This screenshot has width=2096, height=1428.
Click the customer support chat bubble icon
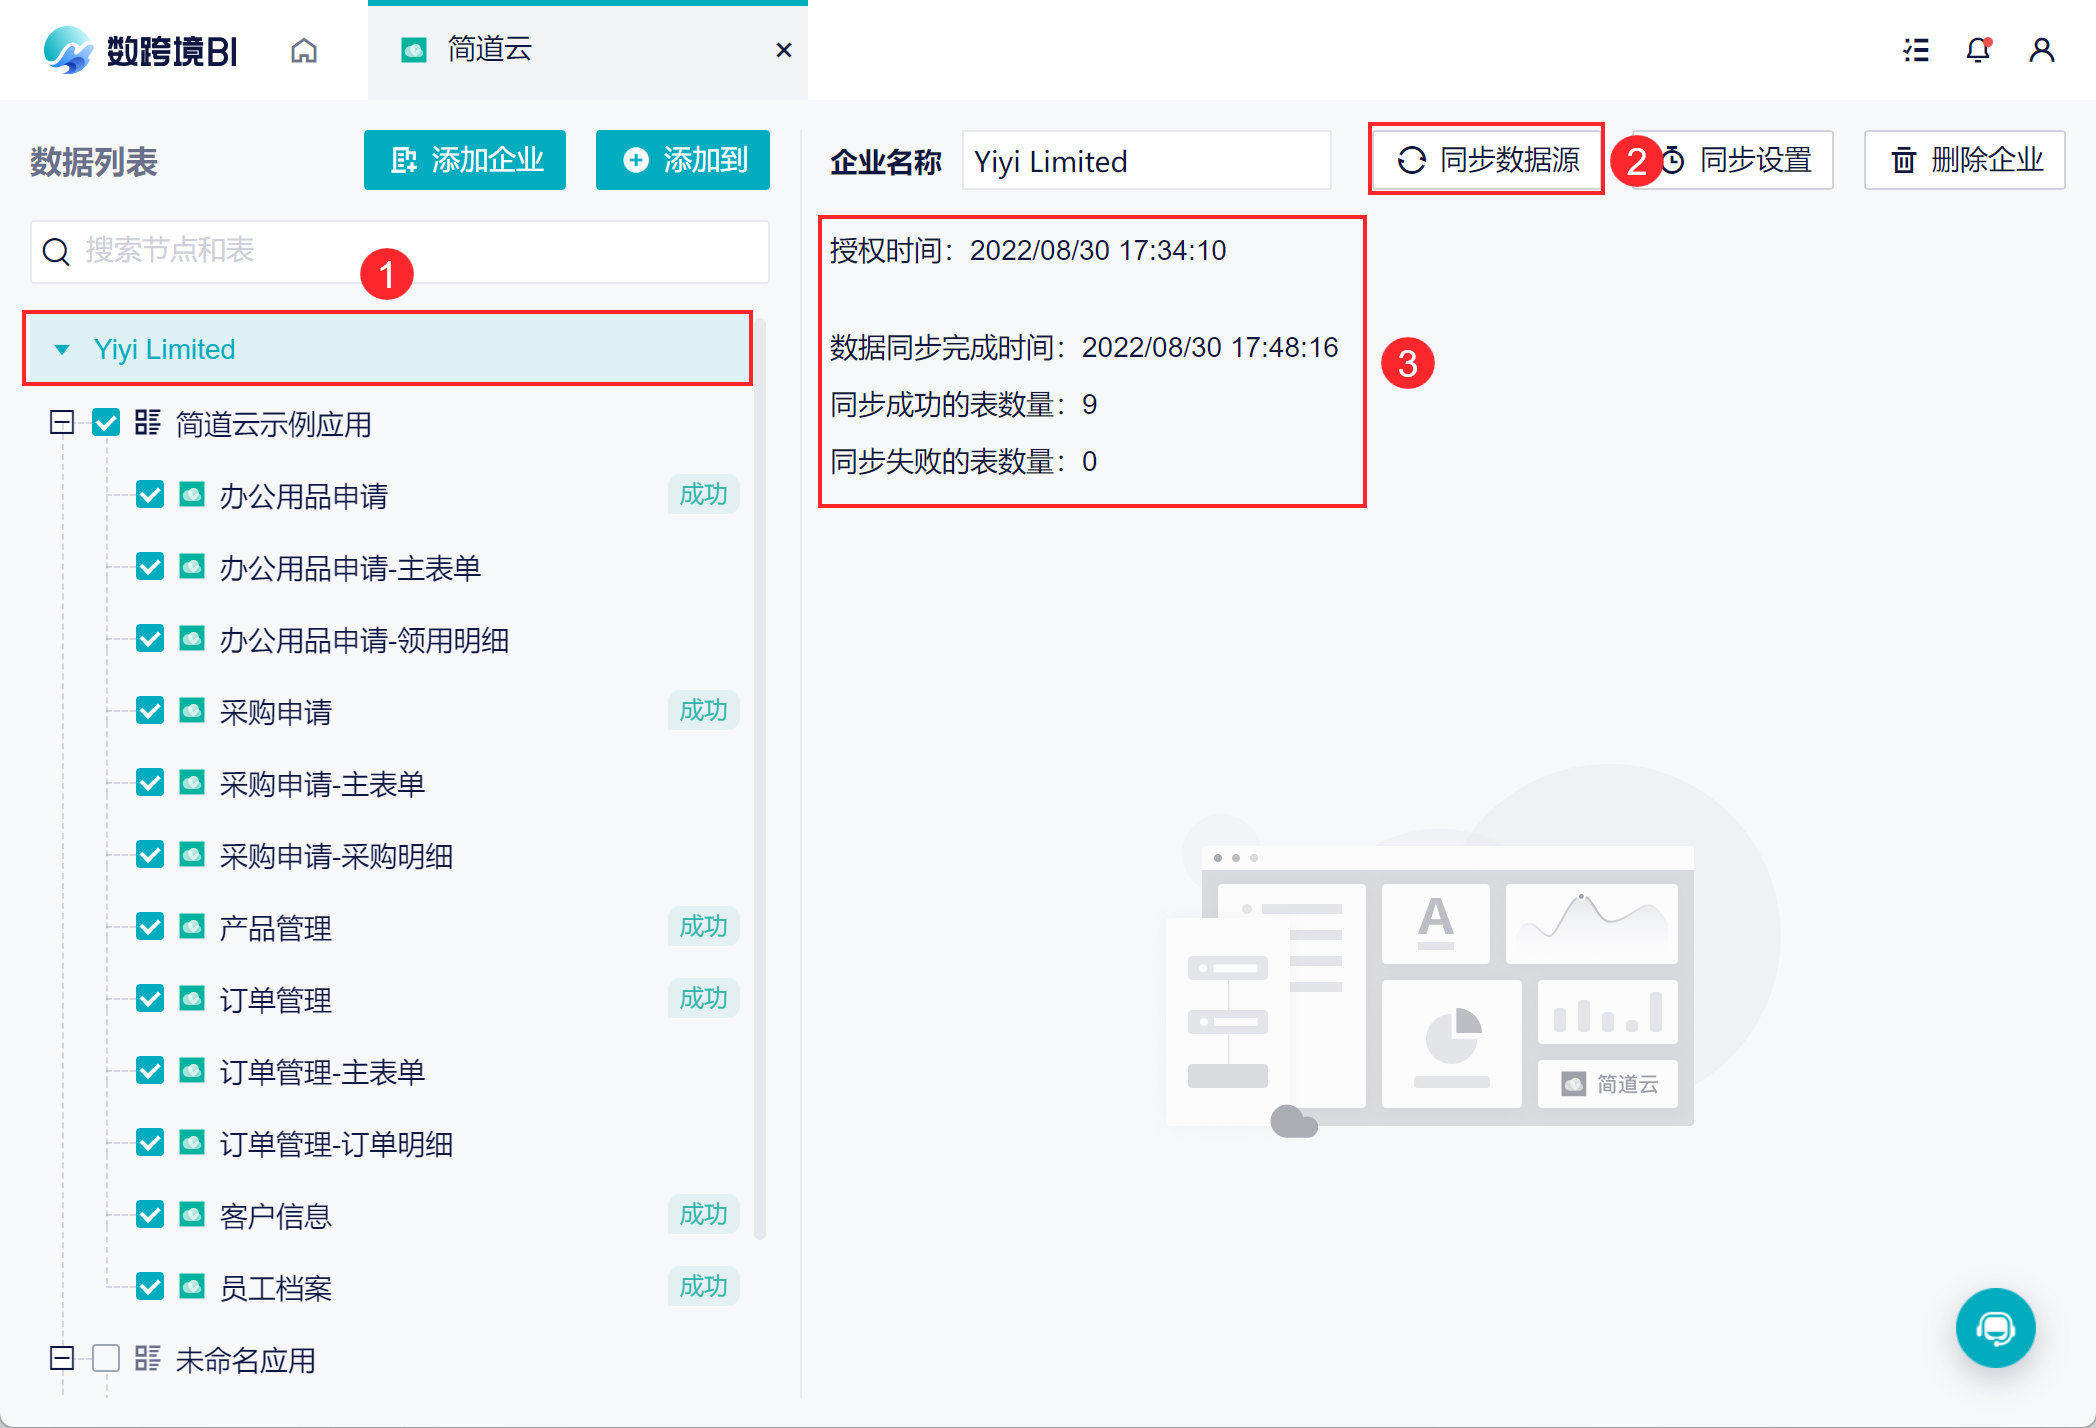point(1995,1328)
